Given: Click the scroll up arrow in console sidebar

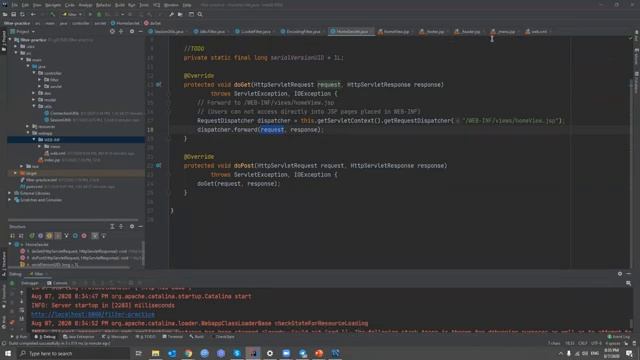Looking at the screenshot, I should tap(22, 293).
